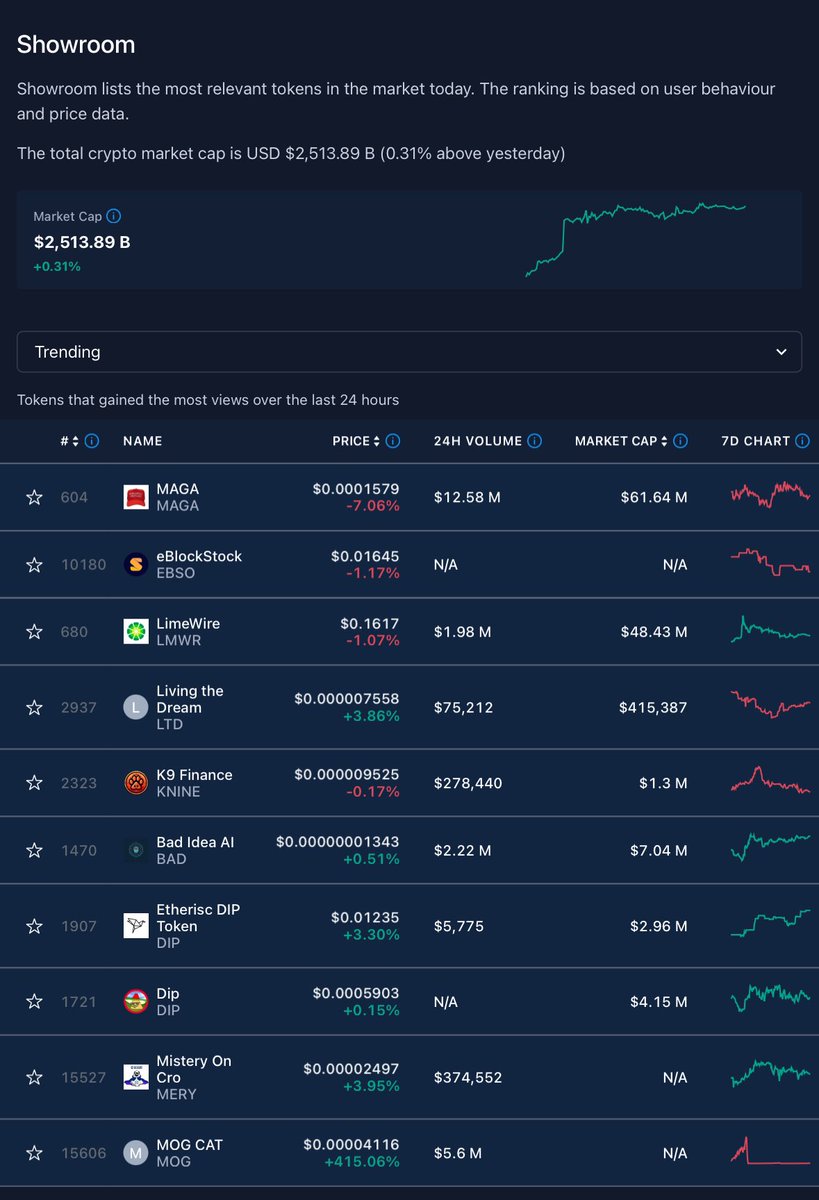Toggle favorite star for Bad Idea AI
This screenshot has width=819, height=1200.
pos(34,850)
